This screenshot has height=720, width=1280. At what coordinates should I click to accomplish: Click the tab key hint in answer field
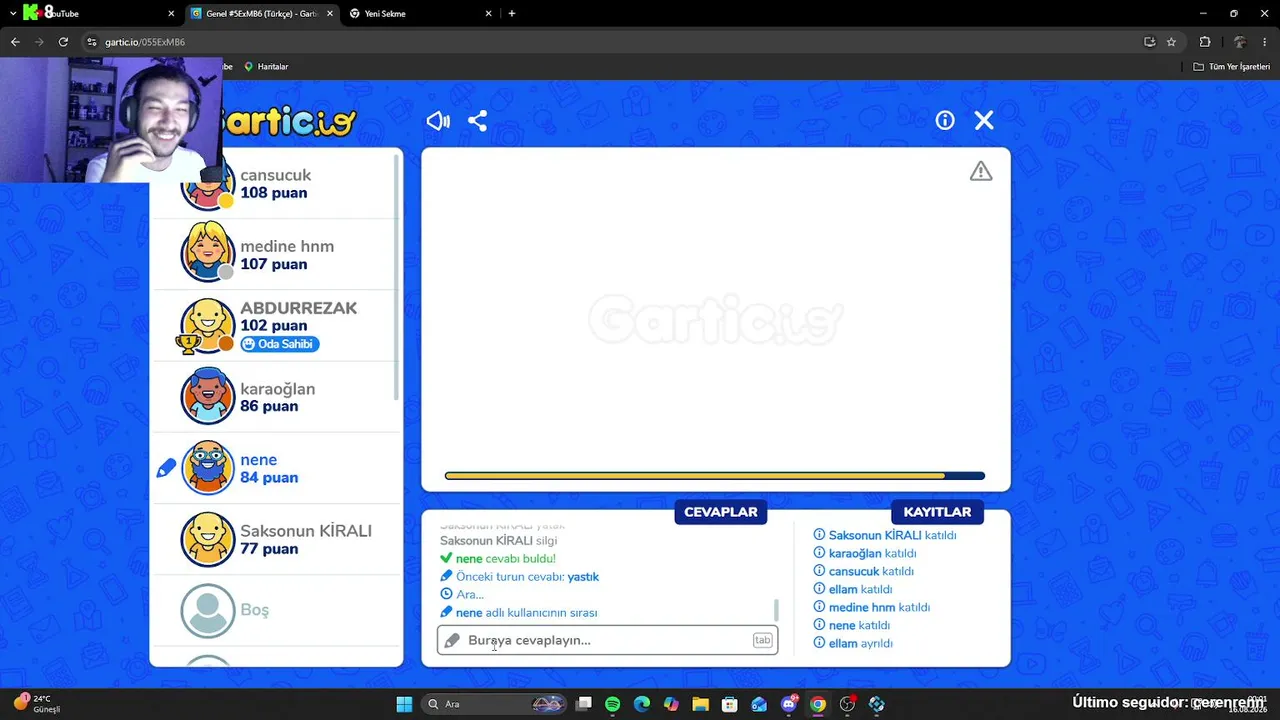coord(762,640)
